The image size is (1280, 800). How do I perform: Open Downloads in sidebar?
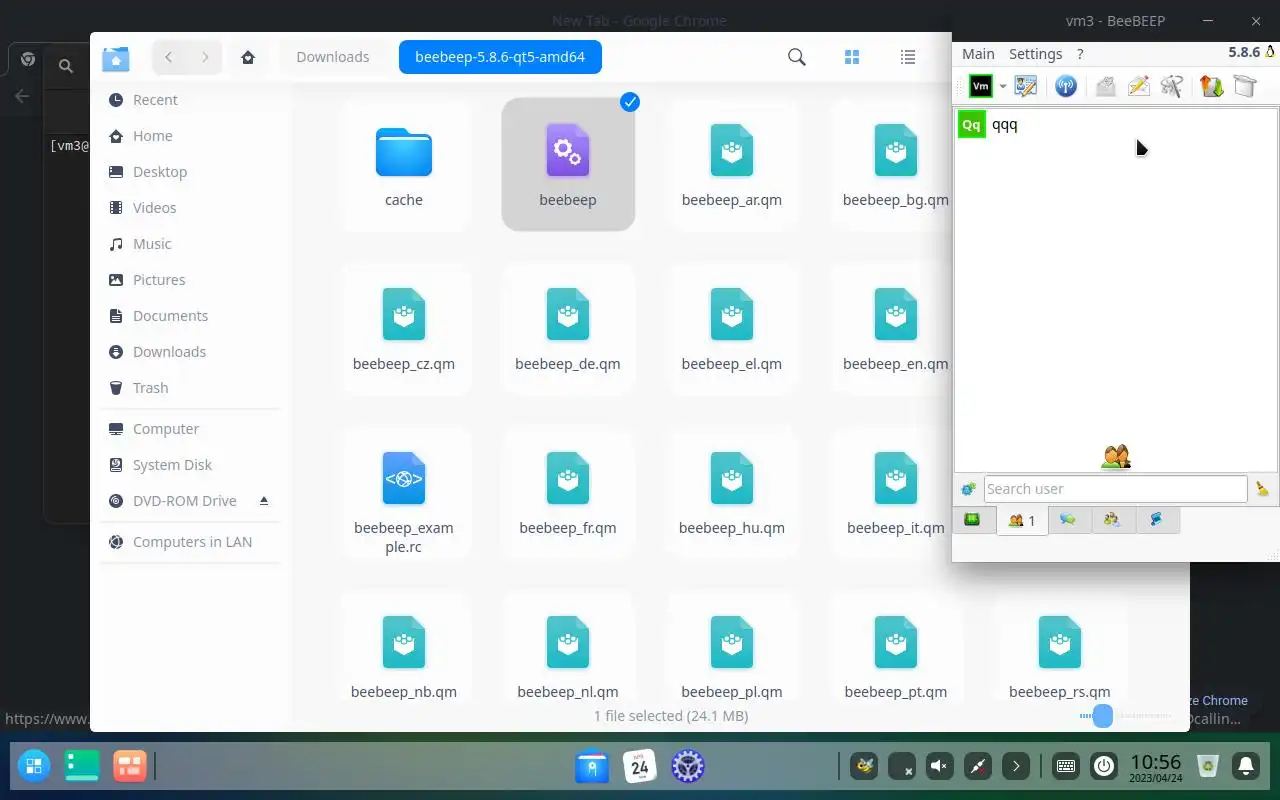click(190, 352)
